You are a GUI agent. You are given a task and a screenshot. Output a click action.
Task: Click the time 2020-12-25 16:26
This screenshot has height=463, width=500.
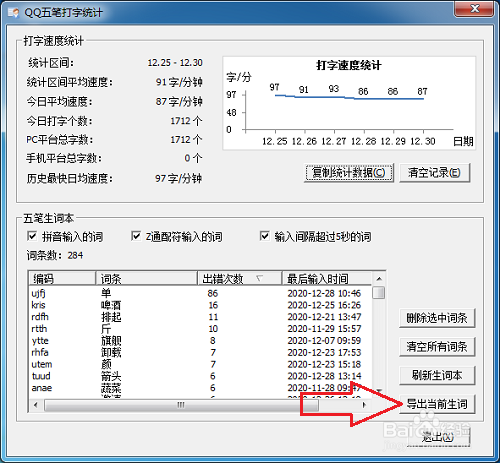pos(324,305)
